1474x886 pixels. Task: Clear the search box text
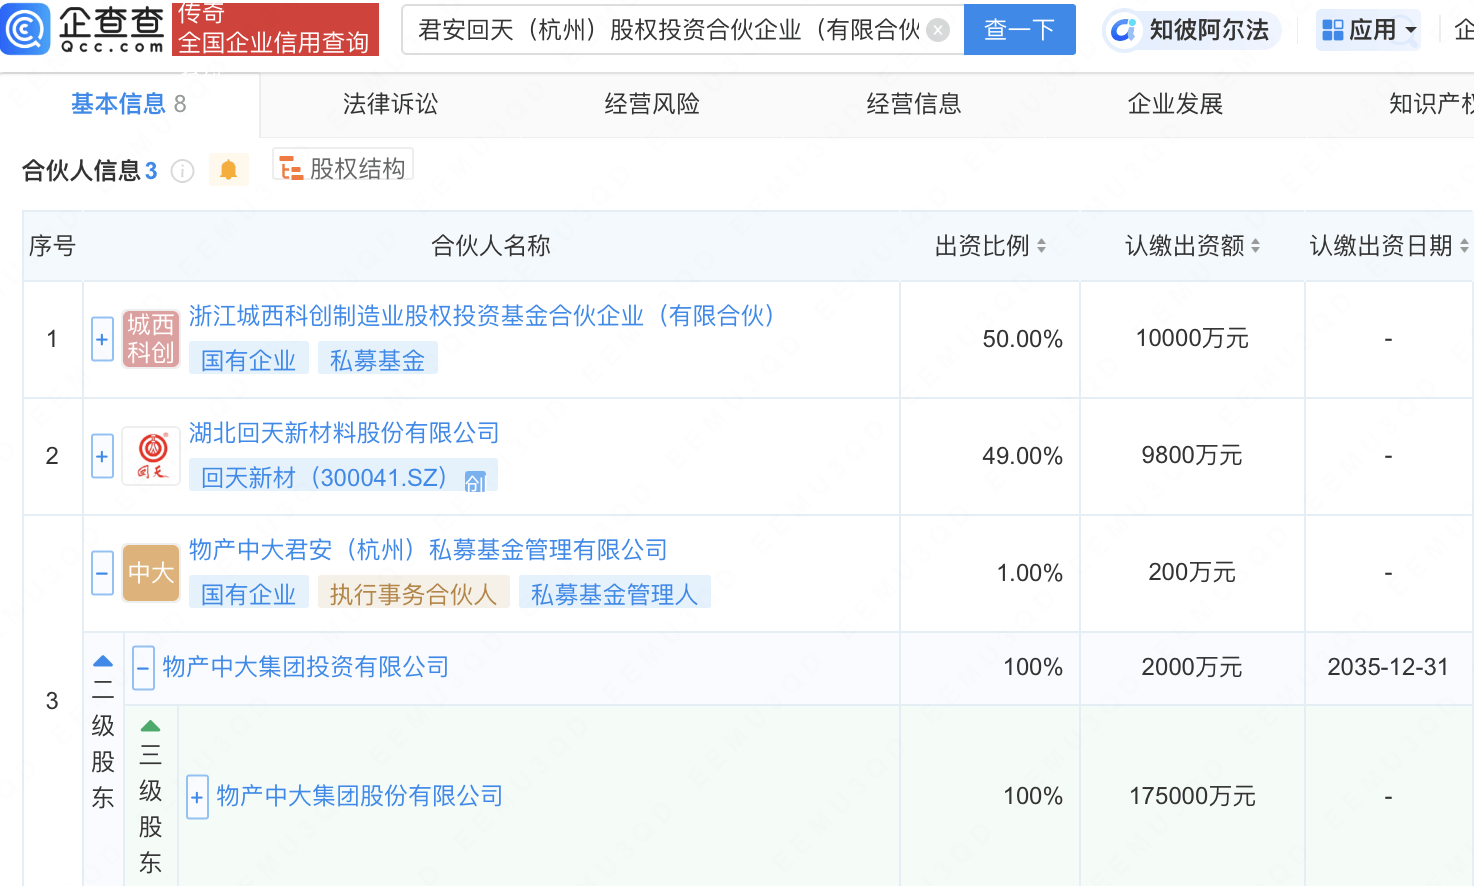(x=938, y=30)
